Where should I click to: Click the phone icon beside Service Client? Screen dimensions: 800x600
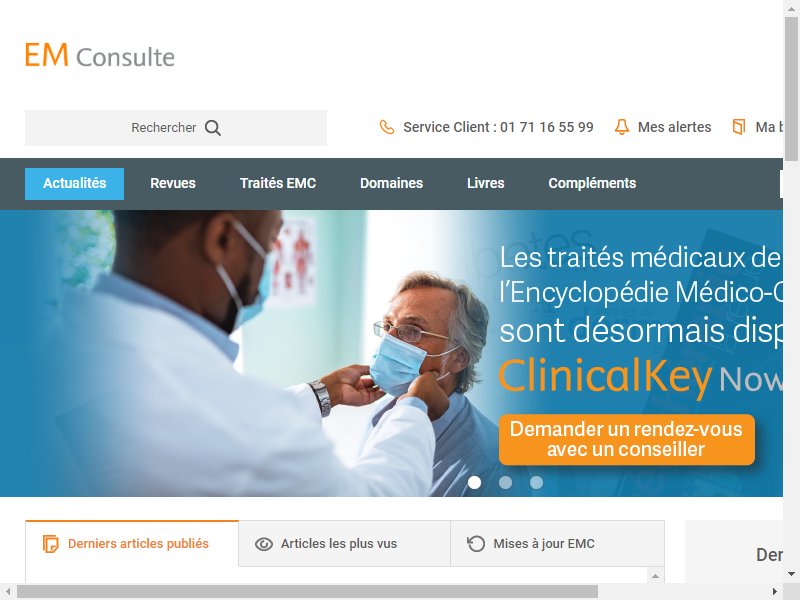[387, 127]
